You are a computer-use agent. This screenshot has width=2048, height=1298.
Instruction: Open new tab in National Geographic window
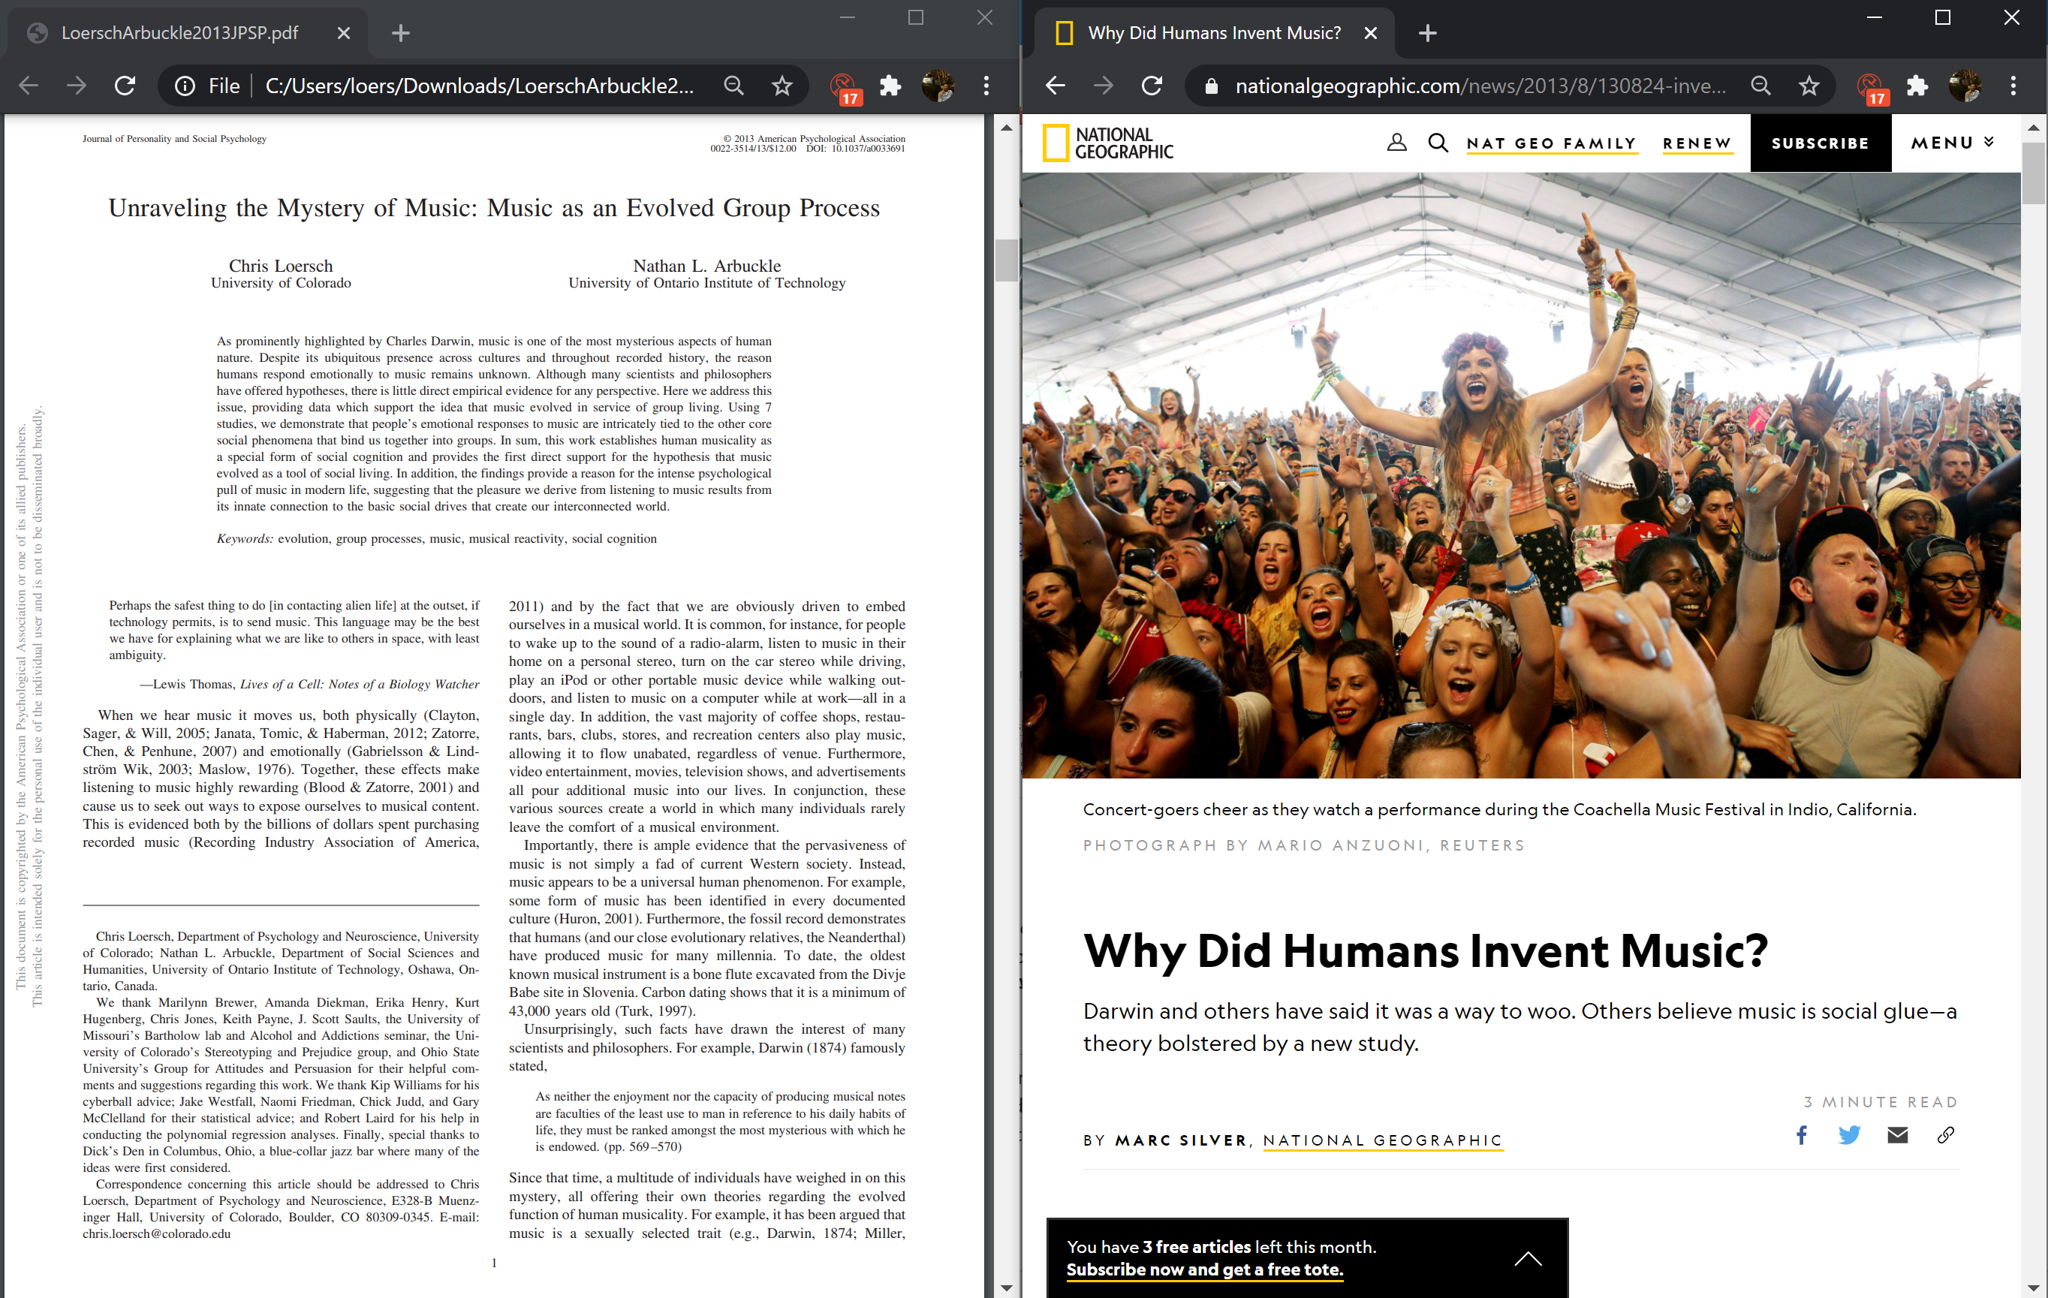point(1428,33)
